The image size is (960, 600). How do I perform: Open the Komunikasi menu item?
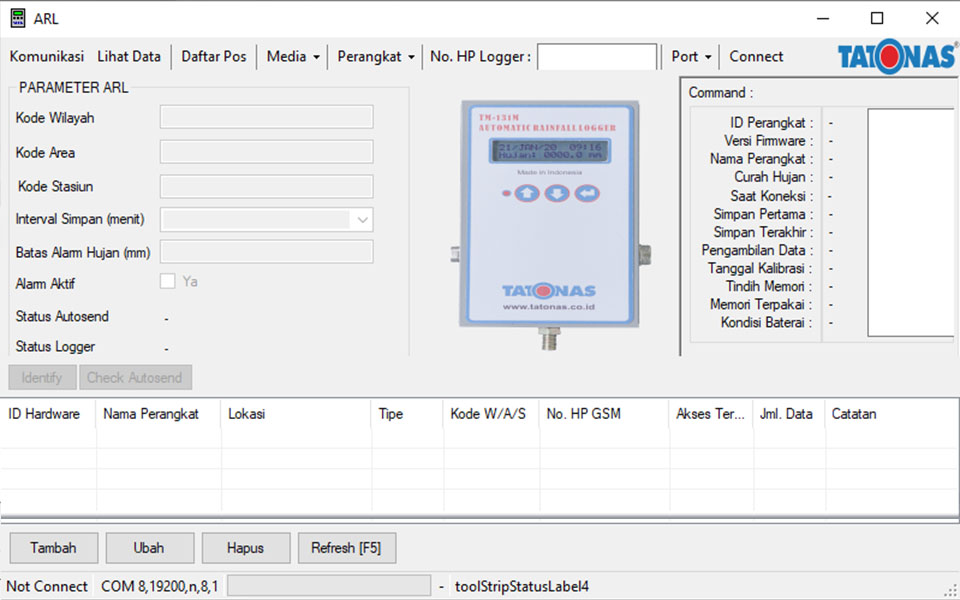(47, 57)
